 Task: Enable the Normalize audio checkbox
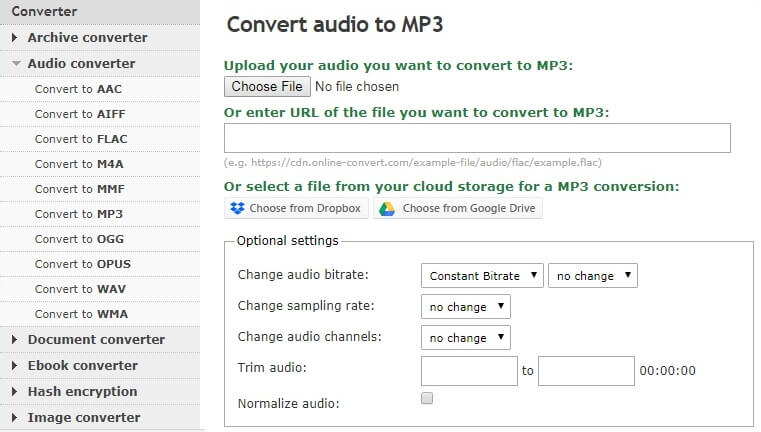point(427,398)
